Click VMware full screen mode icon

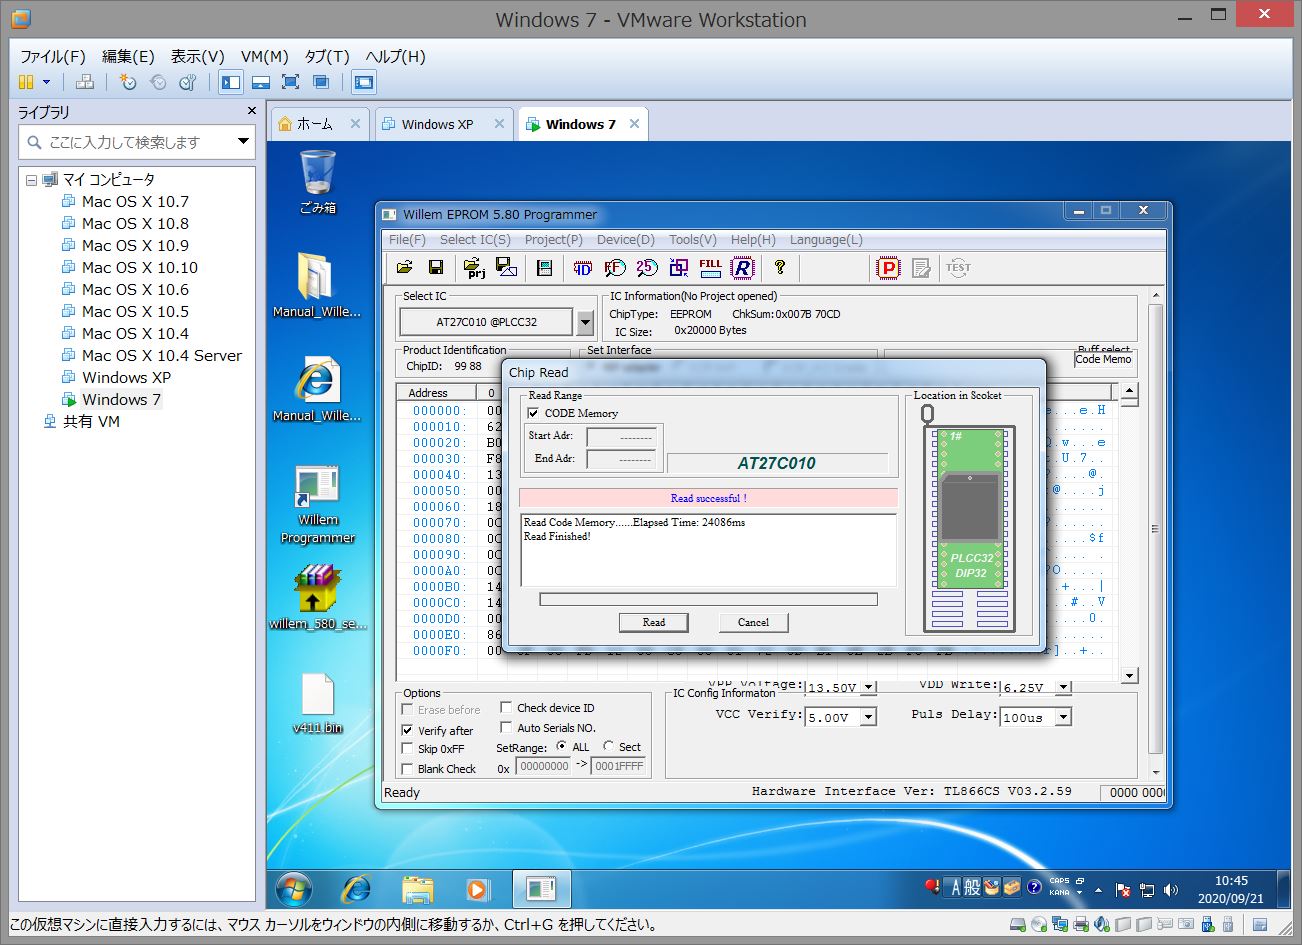[291, 82]
